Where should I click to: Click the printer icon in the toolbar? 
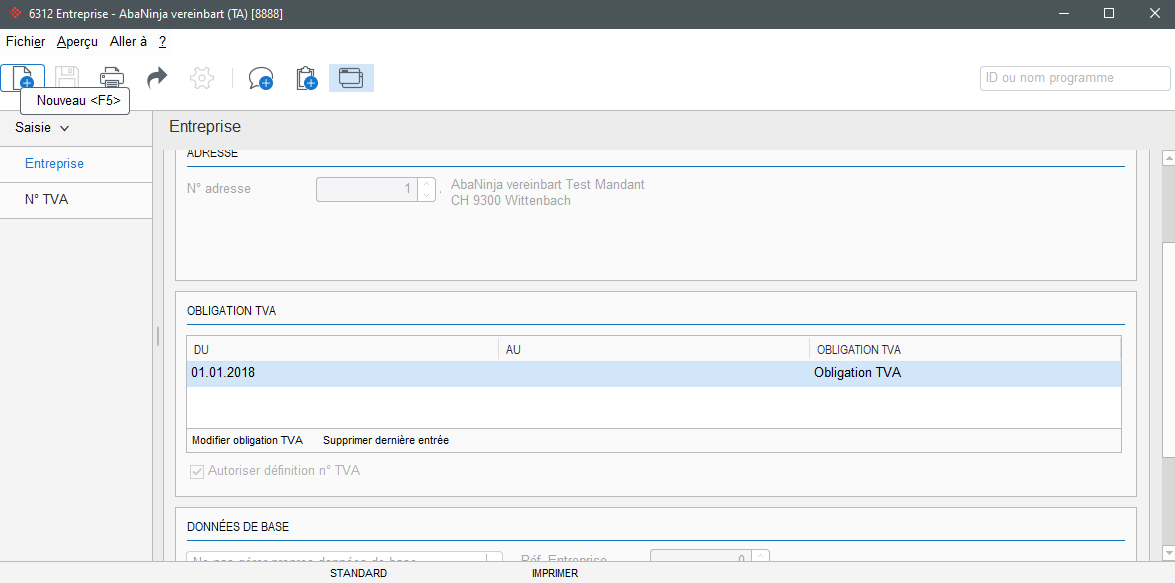click(112, 78)
